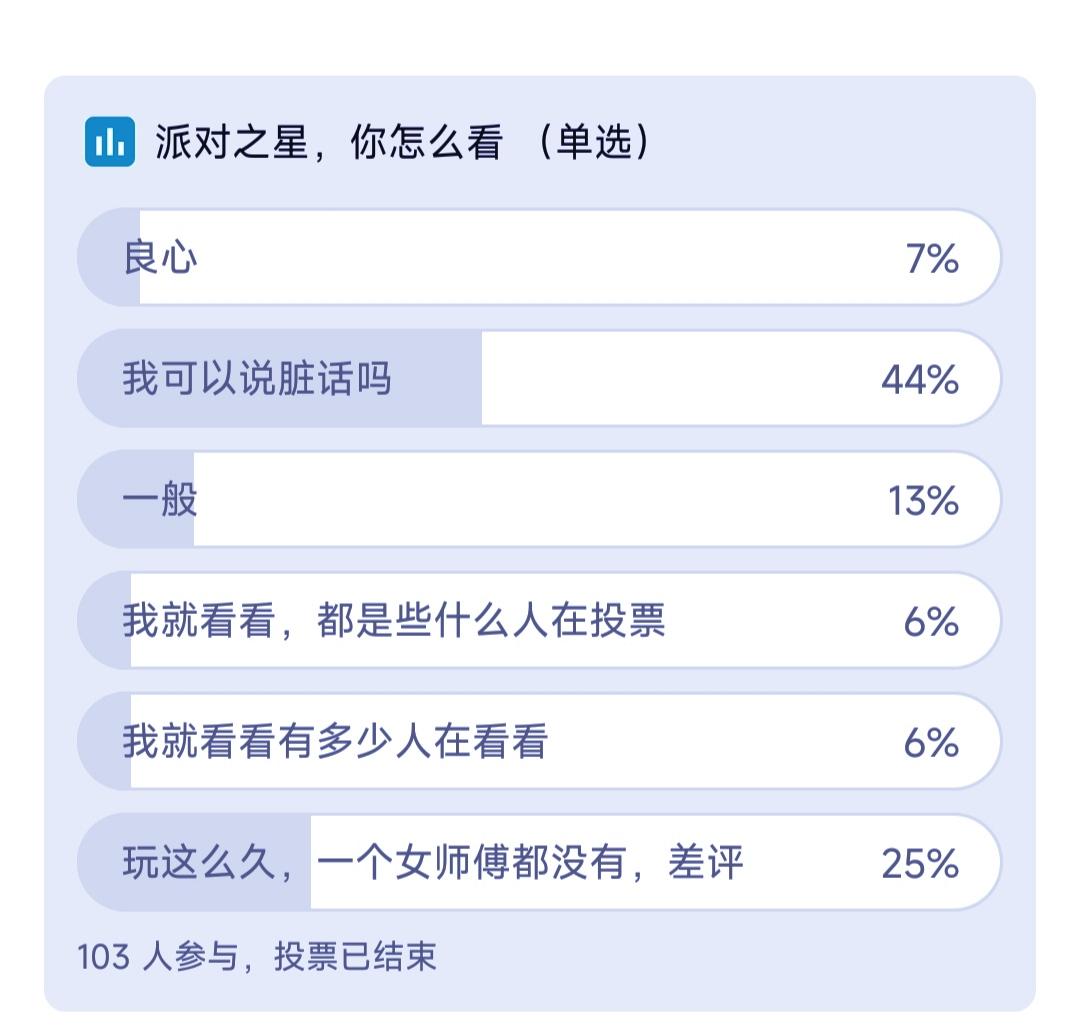Choose 我就看看有多少人在看看 option
The image size is (1080, 1033).
[539, 741]
